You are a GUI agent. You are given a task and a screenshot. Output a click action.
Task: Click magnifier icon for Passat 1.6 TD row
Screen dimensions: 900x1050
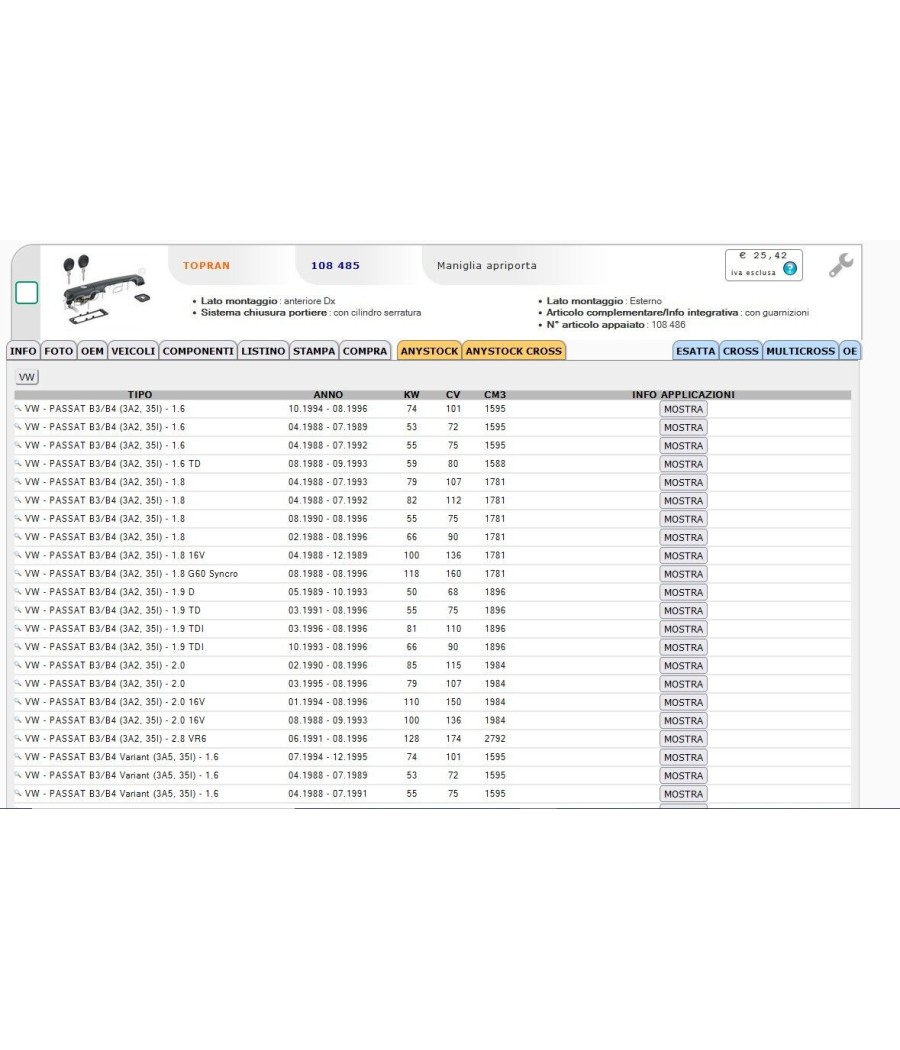click(18, 463)
